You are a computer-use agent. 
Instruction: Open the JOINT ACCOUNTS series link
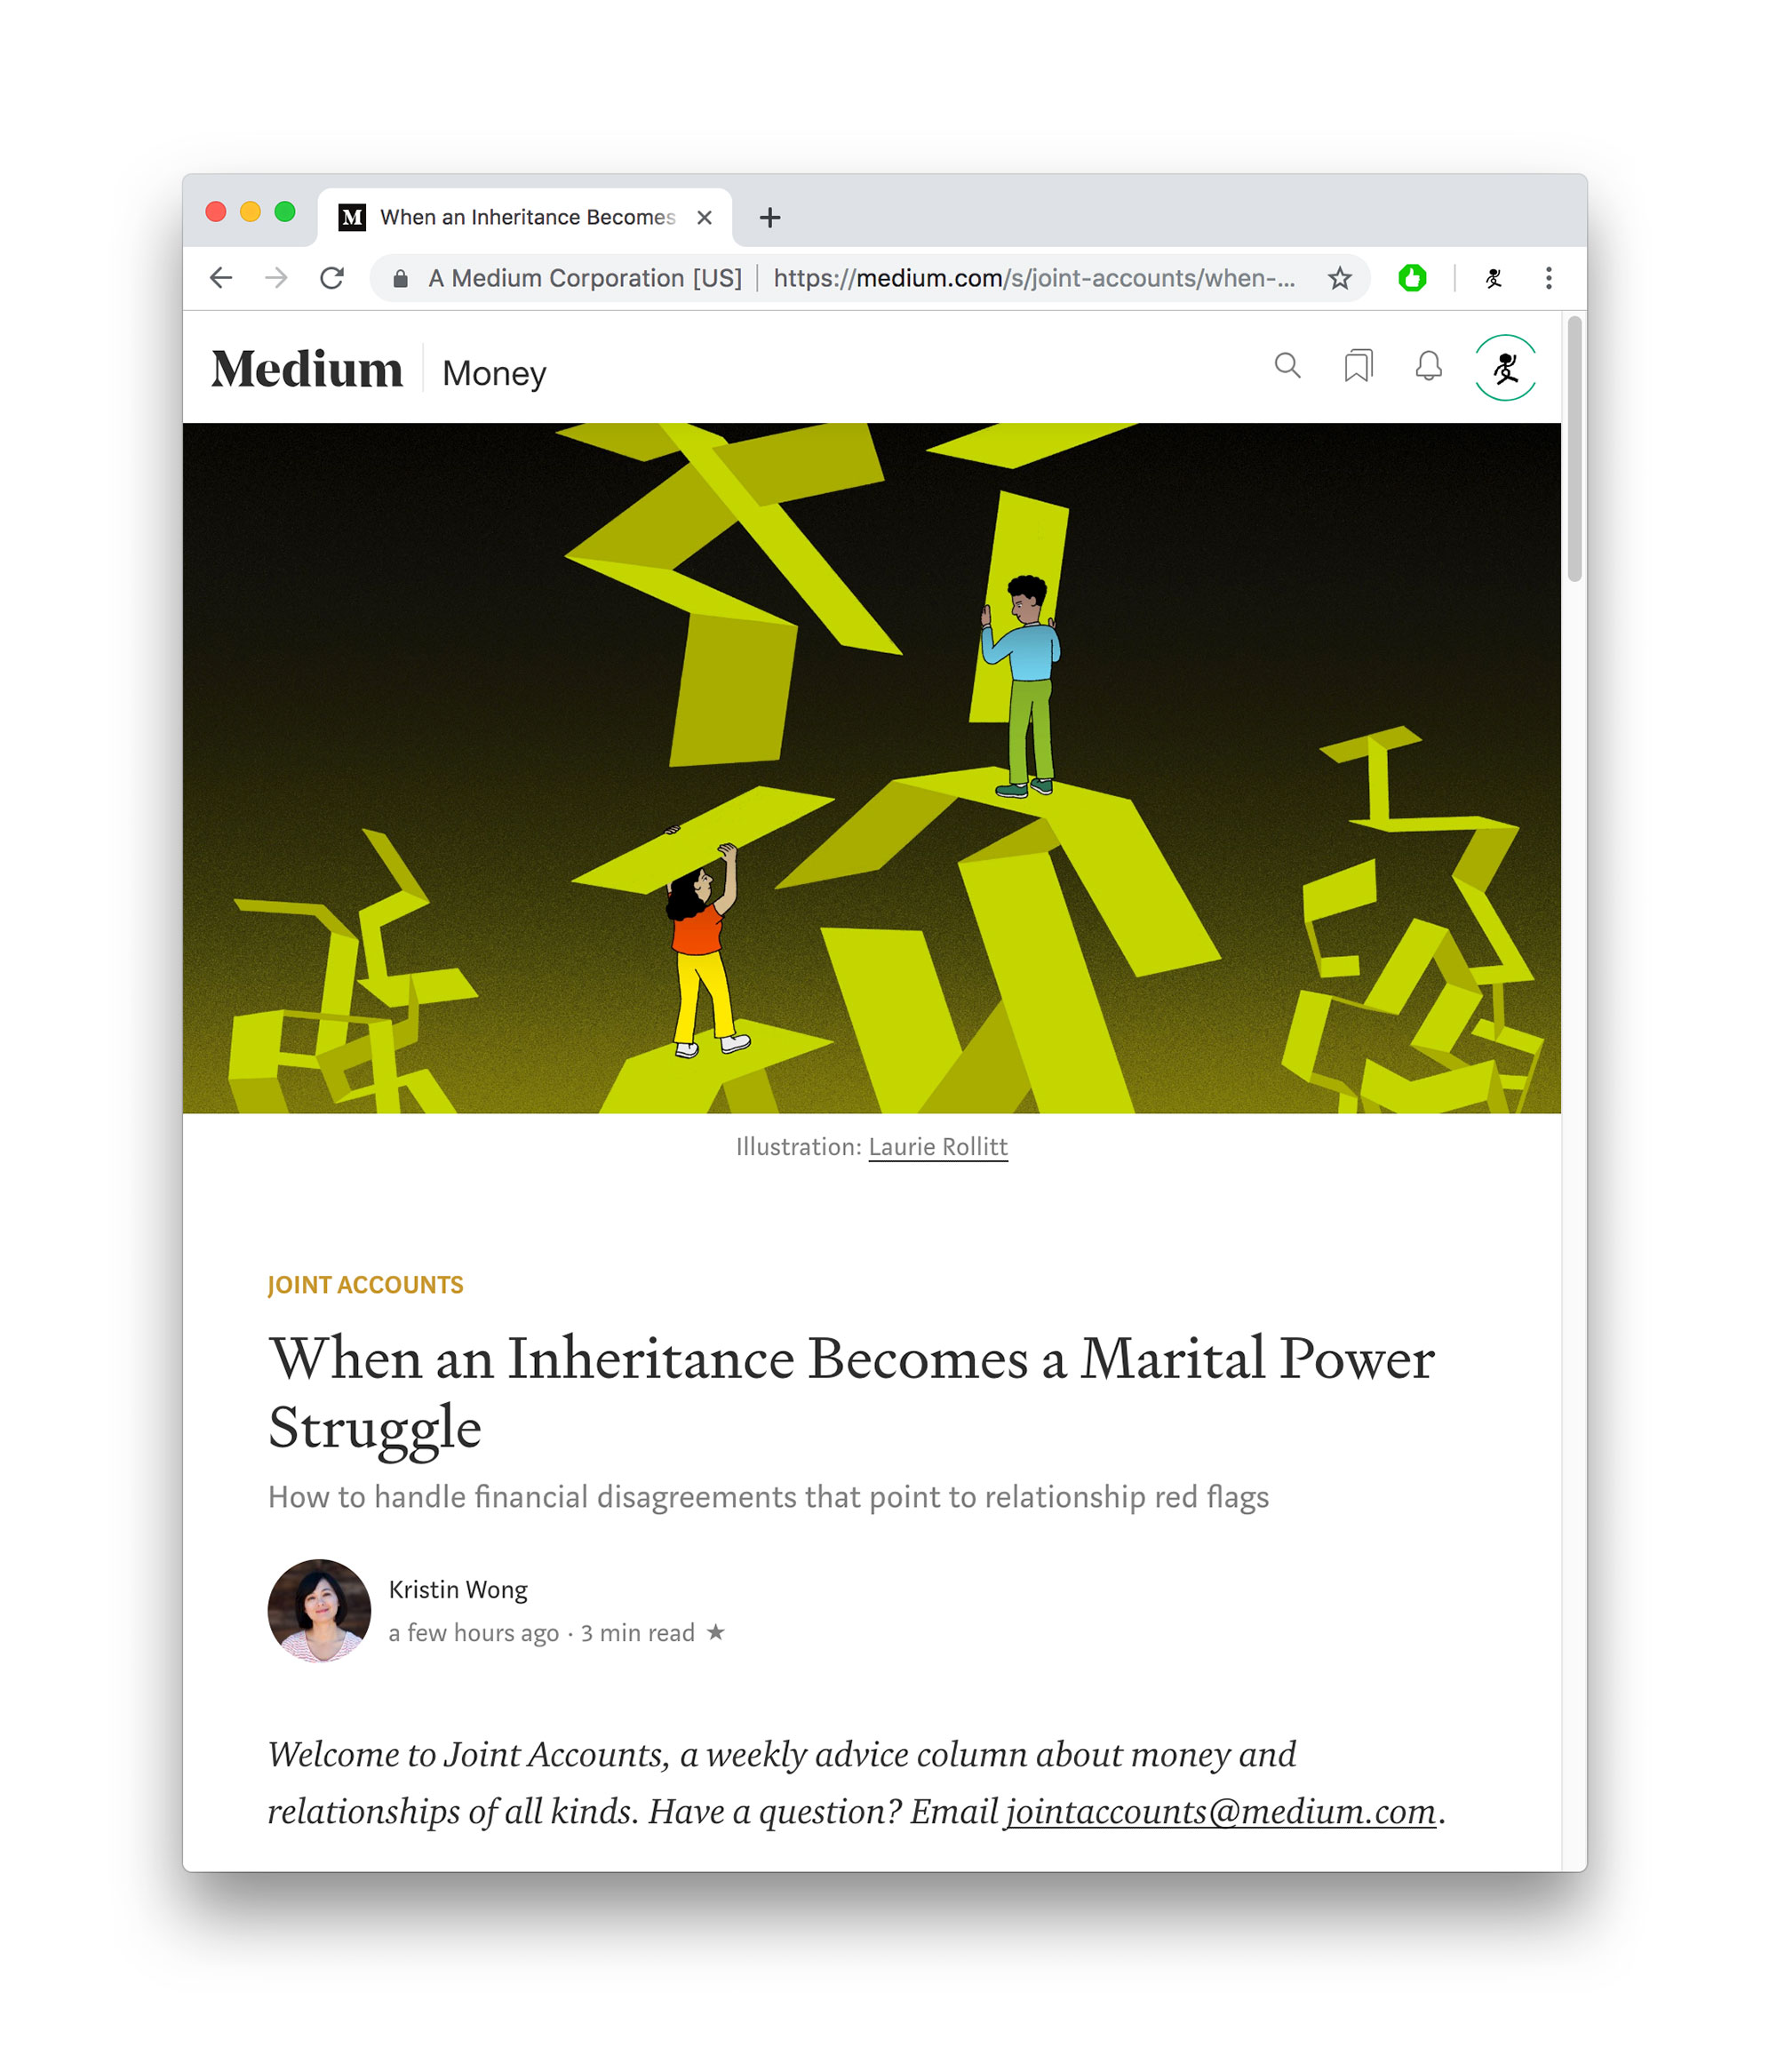365,1285
